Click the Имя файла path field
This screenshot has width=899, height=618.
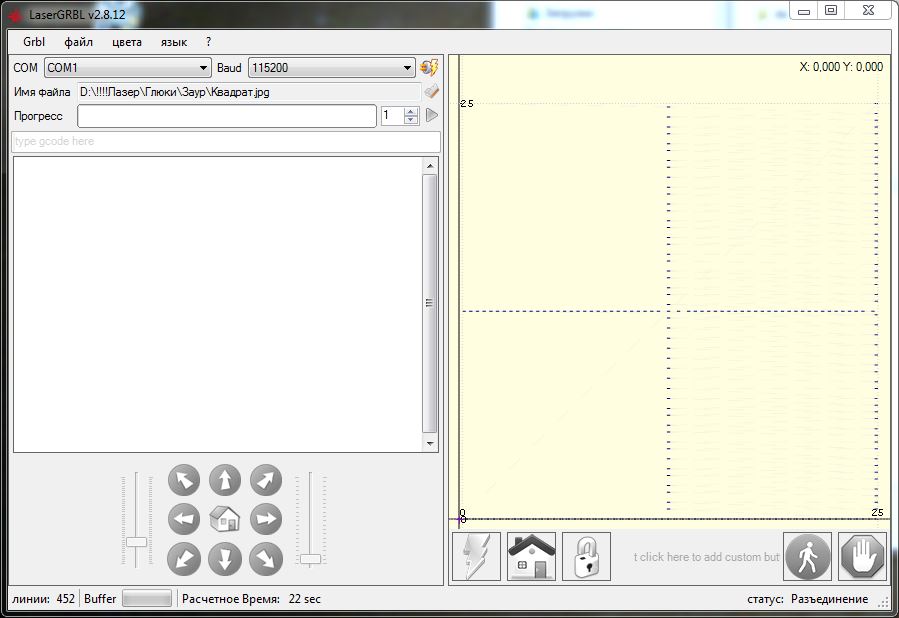tap(249, 92)
